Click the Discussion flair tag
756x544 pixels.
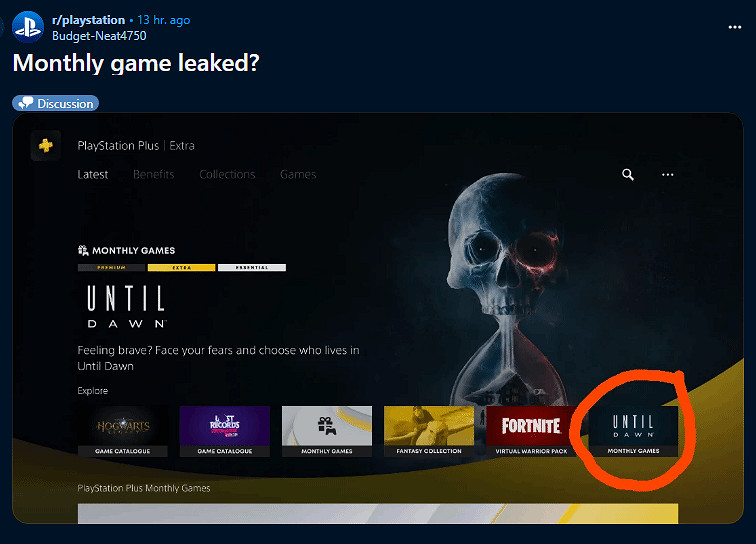pyautogui.click(x=56, y=103)
